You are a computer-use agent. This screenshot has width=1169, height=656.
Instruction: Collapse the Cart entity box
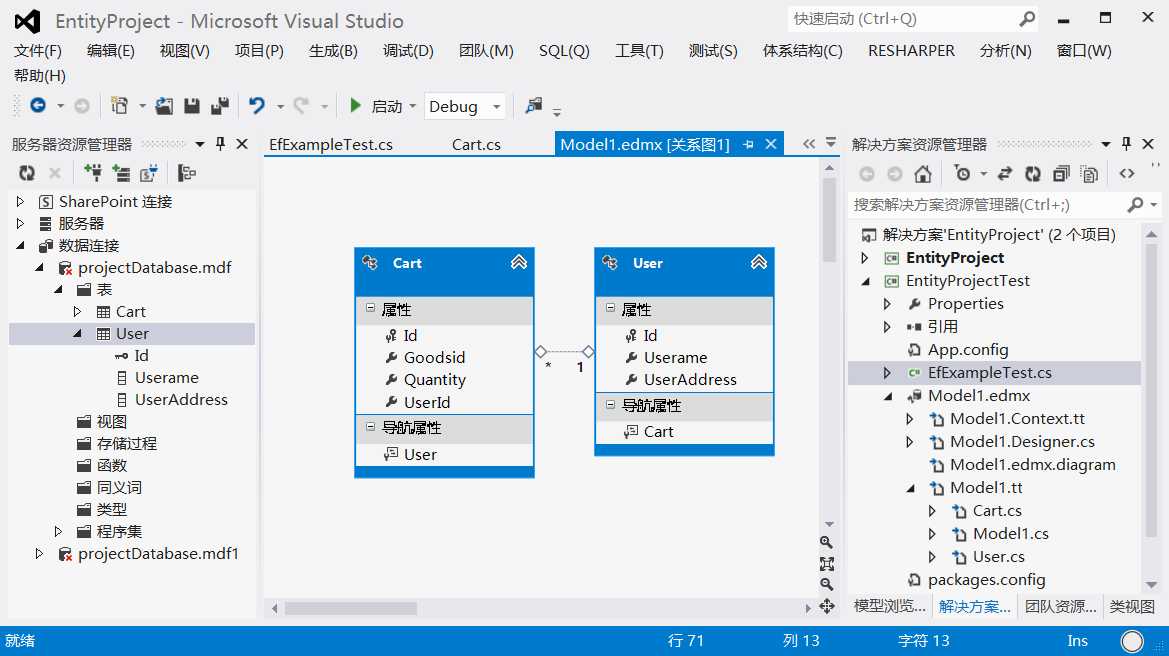click(519, 262)
